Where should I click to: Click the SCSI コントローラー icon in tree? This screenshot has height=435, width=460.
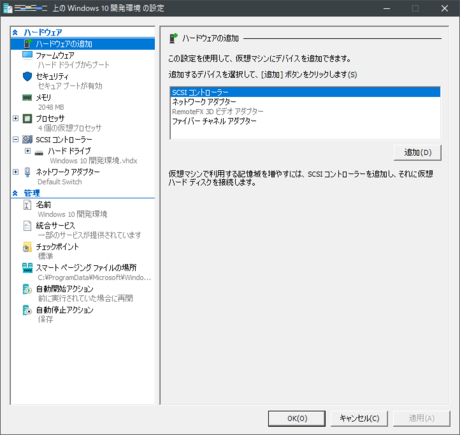[x=27, y=139]
